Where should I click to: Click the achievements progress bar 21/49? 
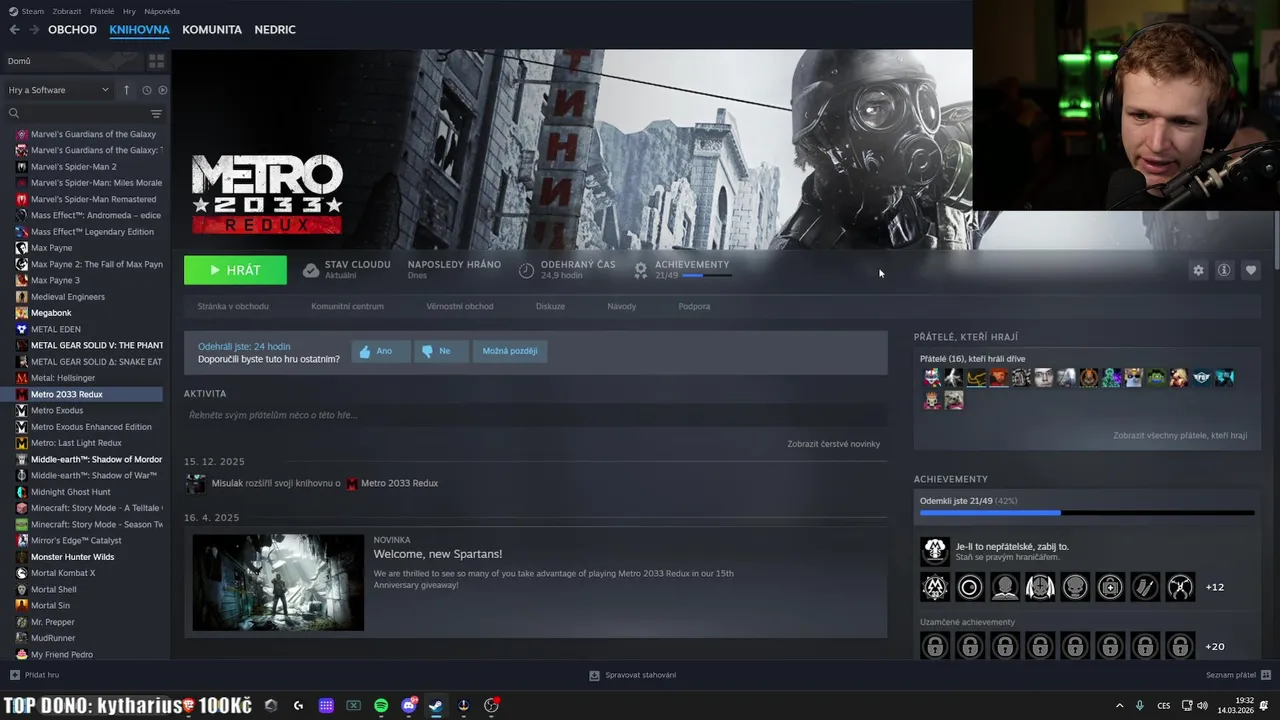pos(1087,513)
